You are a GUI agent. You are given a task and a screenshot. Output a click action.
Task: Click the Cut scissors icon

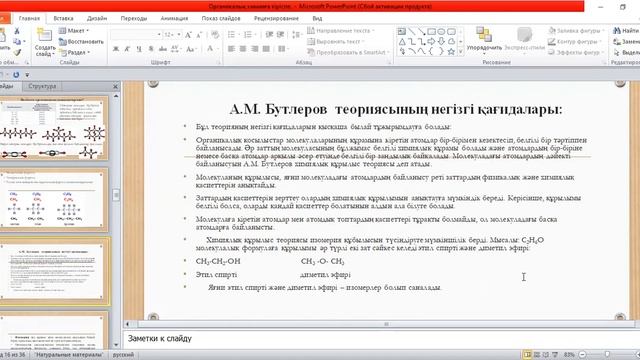(x=17, y=31)
